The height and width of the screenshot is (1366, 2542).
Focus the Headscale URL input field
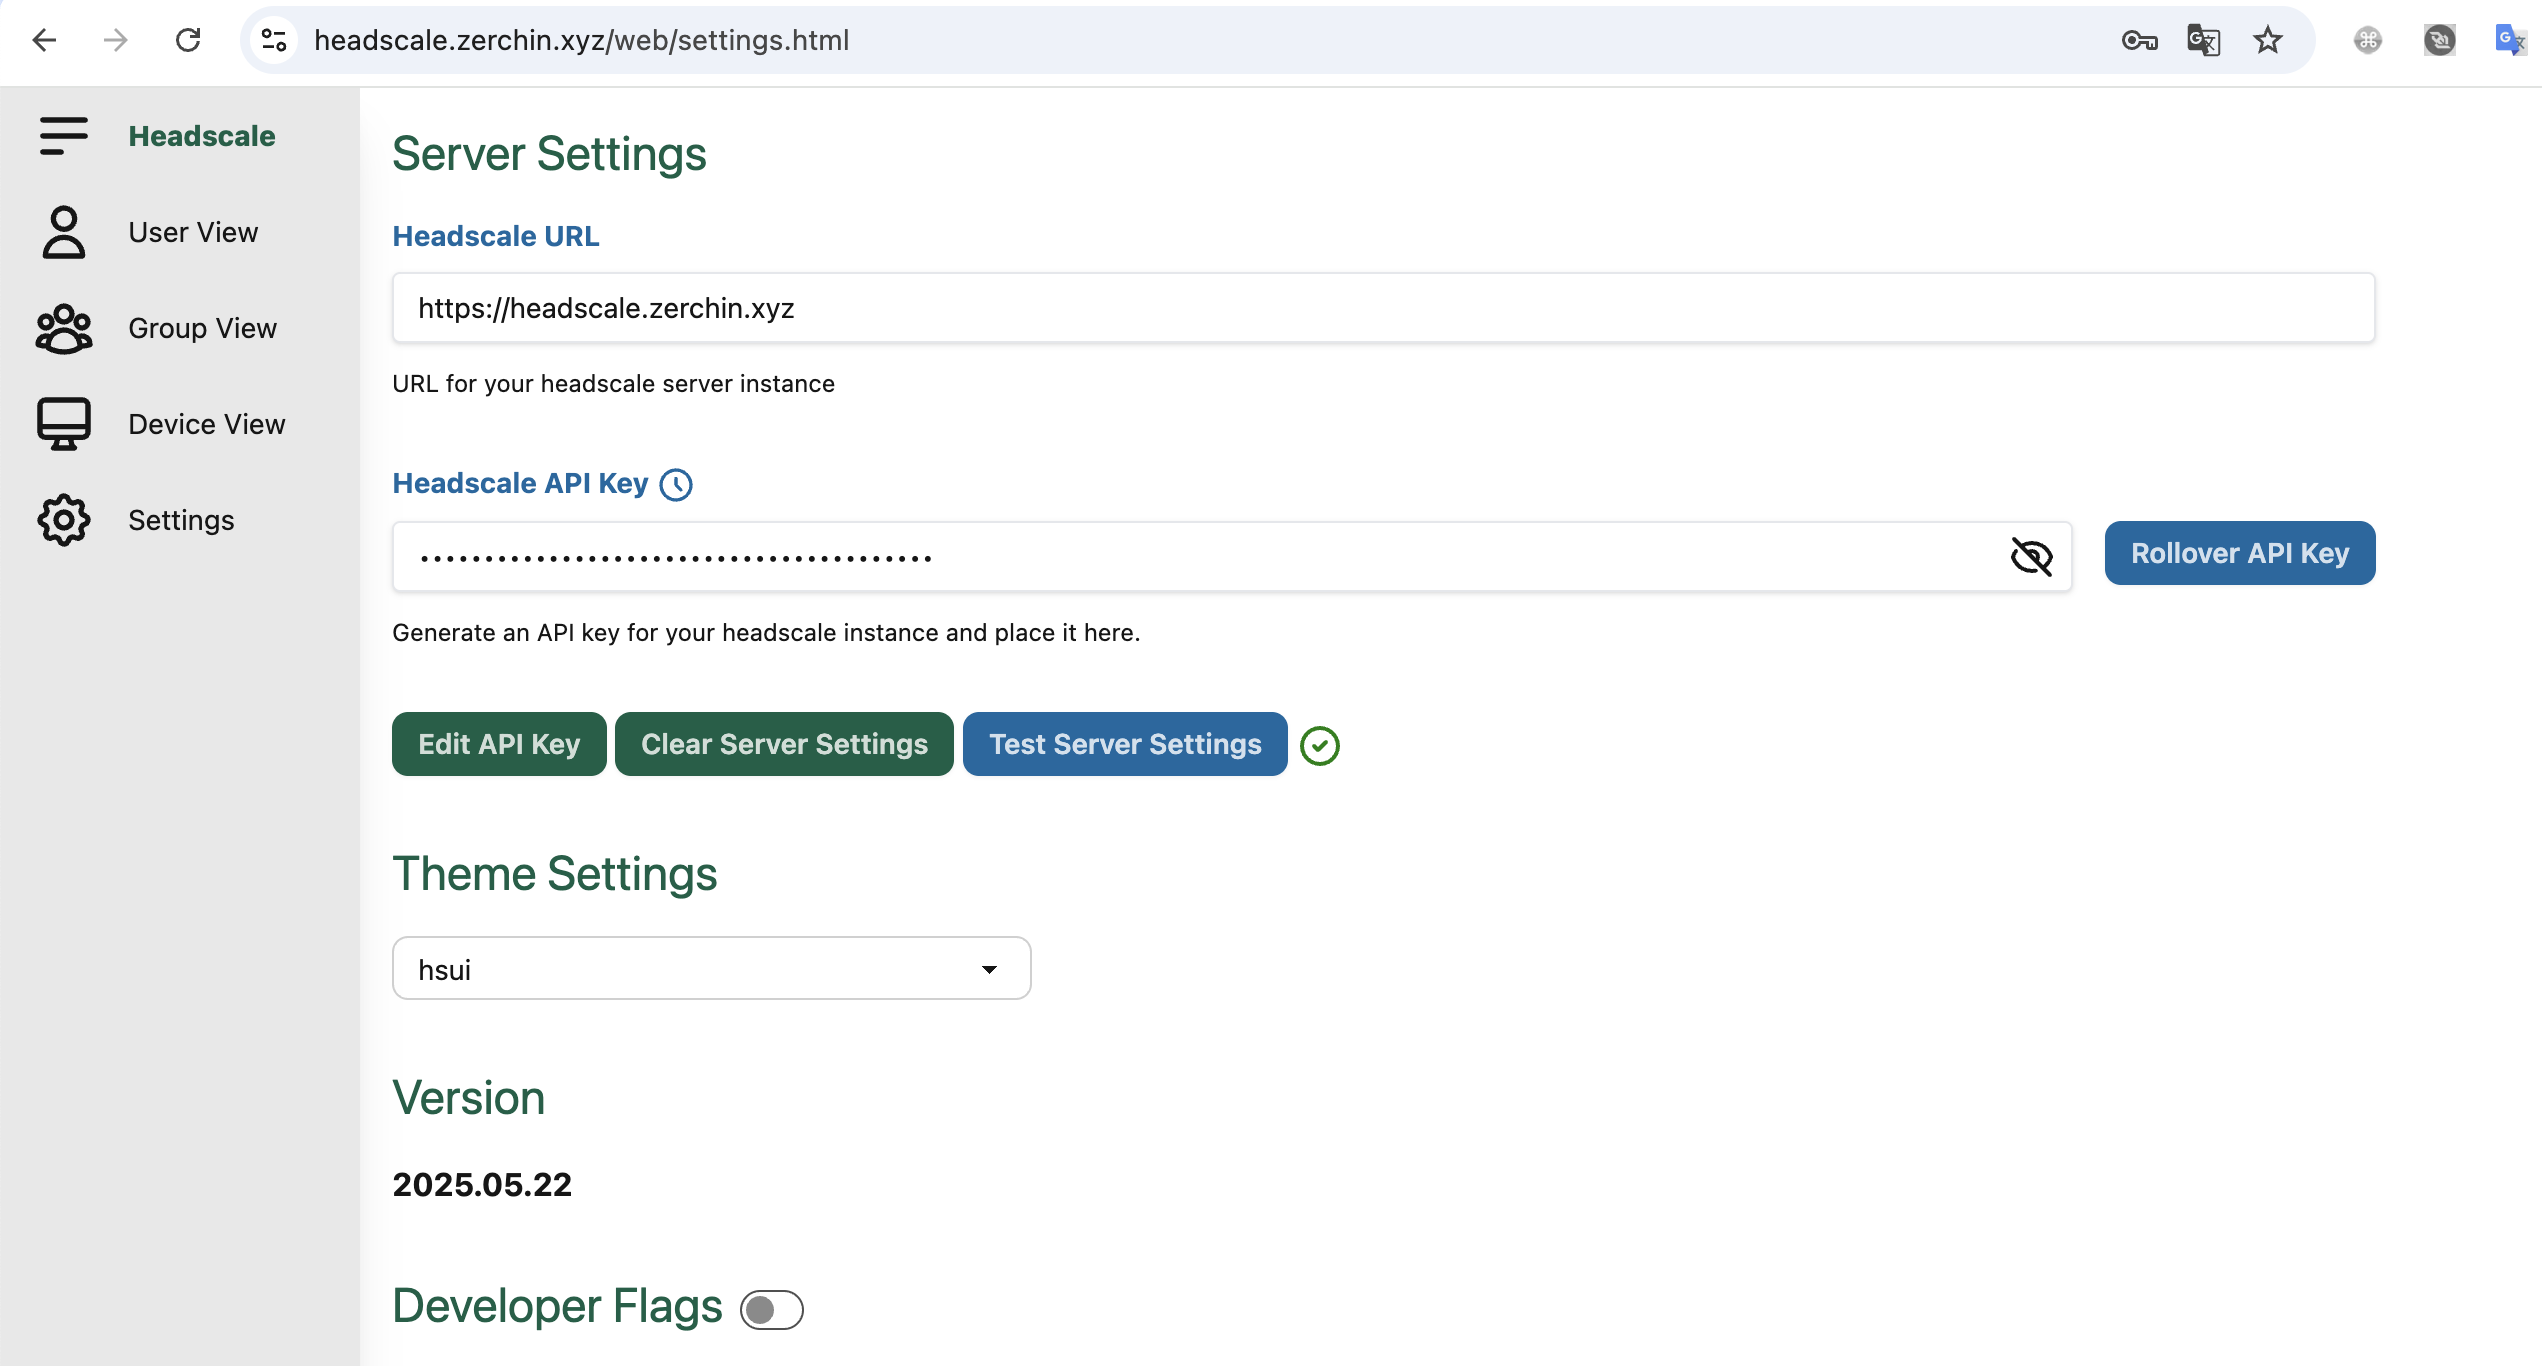tap(1383, 308)
